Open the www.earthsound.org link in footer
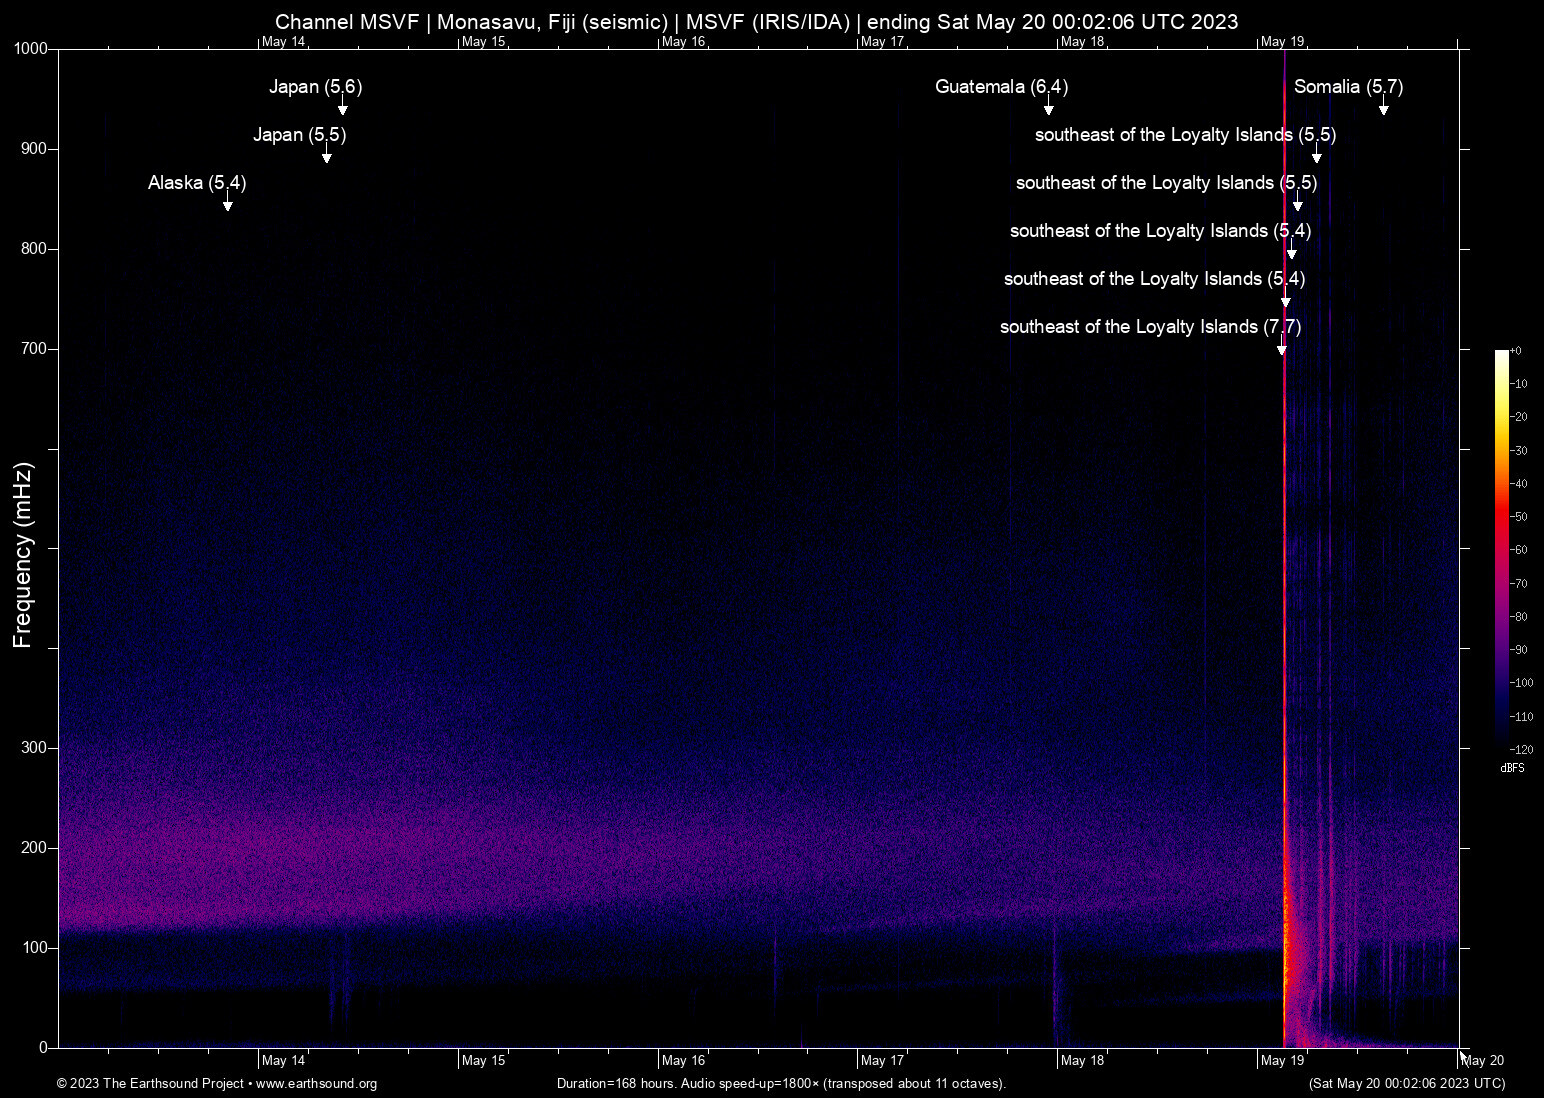Screen dimensions: 1544x1098 click(x=316, y=1084)
